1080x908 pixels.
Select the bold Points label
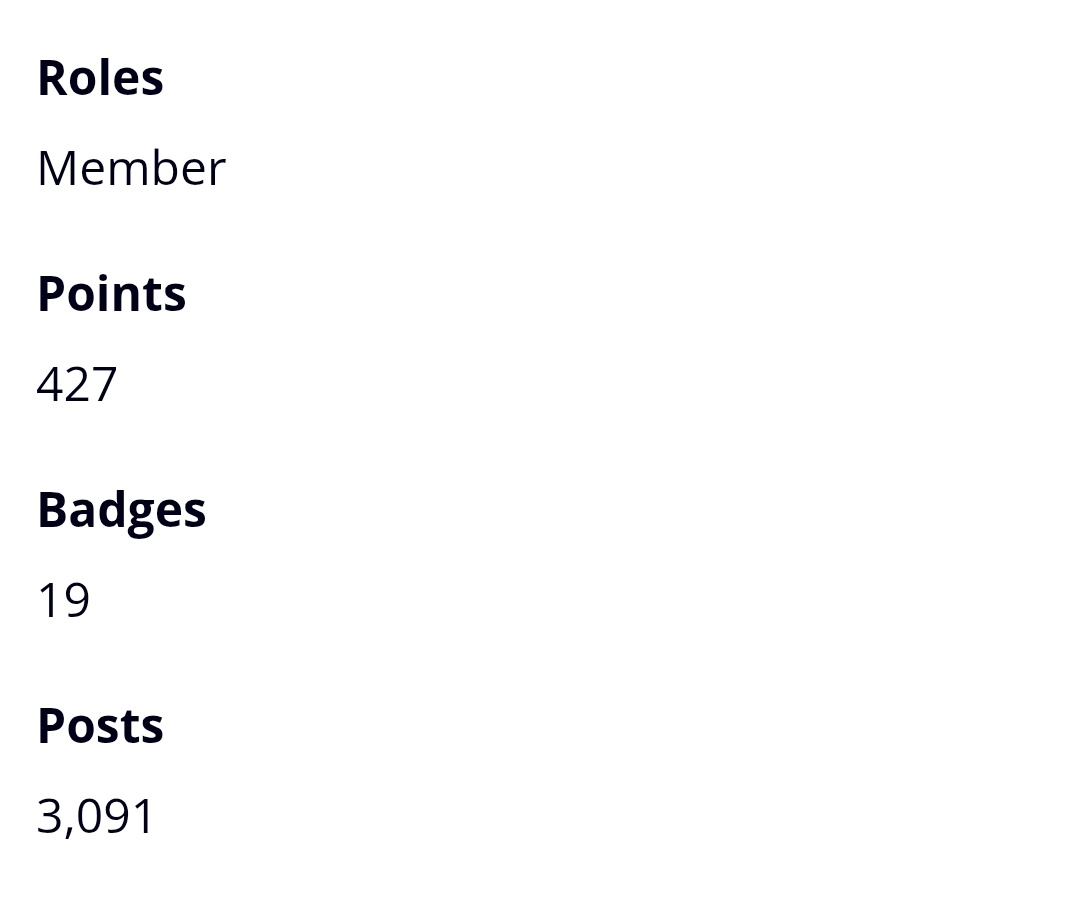pos(111,294)
